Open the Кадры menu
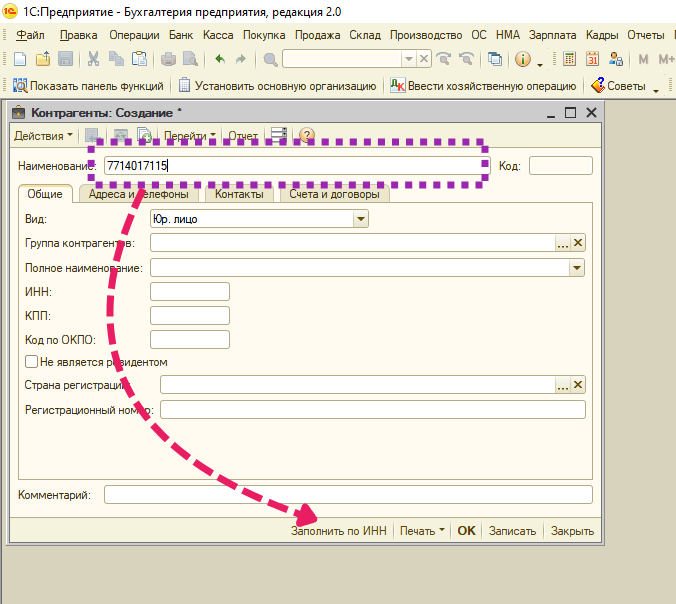The width and height of the screenshot is (676, 604). tap(602, 35)
